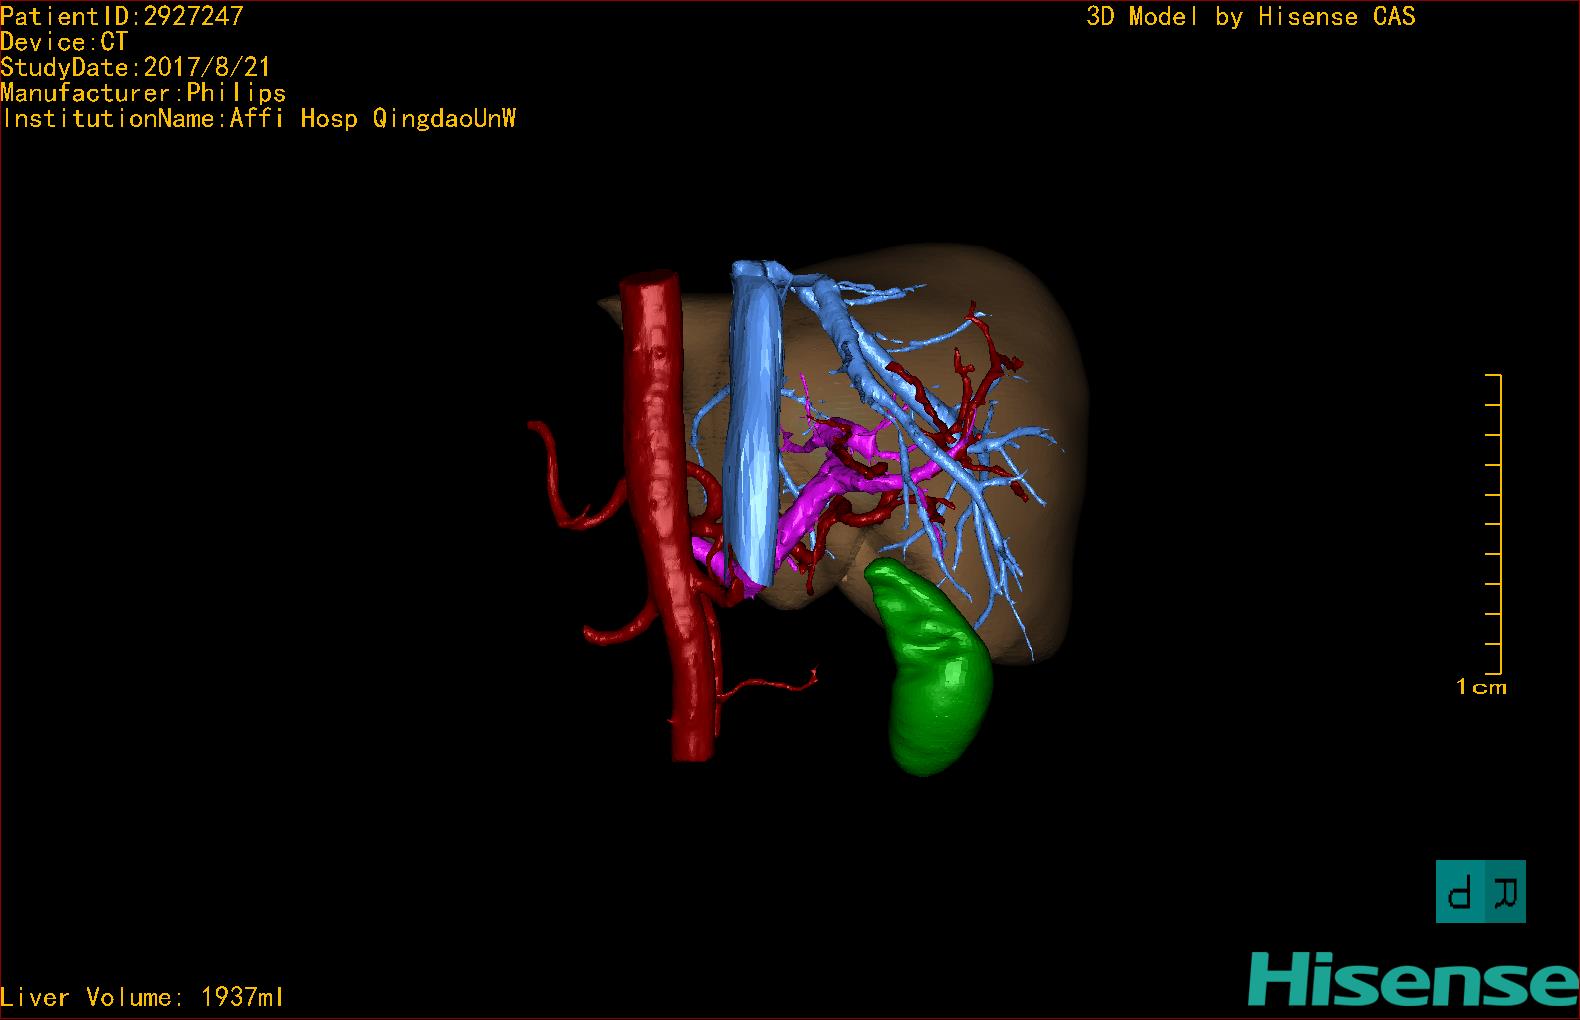1580x1020 pixels.
Task: Click the 1cm scale label
Action: (x=1481, y=687)
